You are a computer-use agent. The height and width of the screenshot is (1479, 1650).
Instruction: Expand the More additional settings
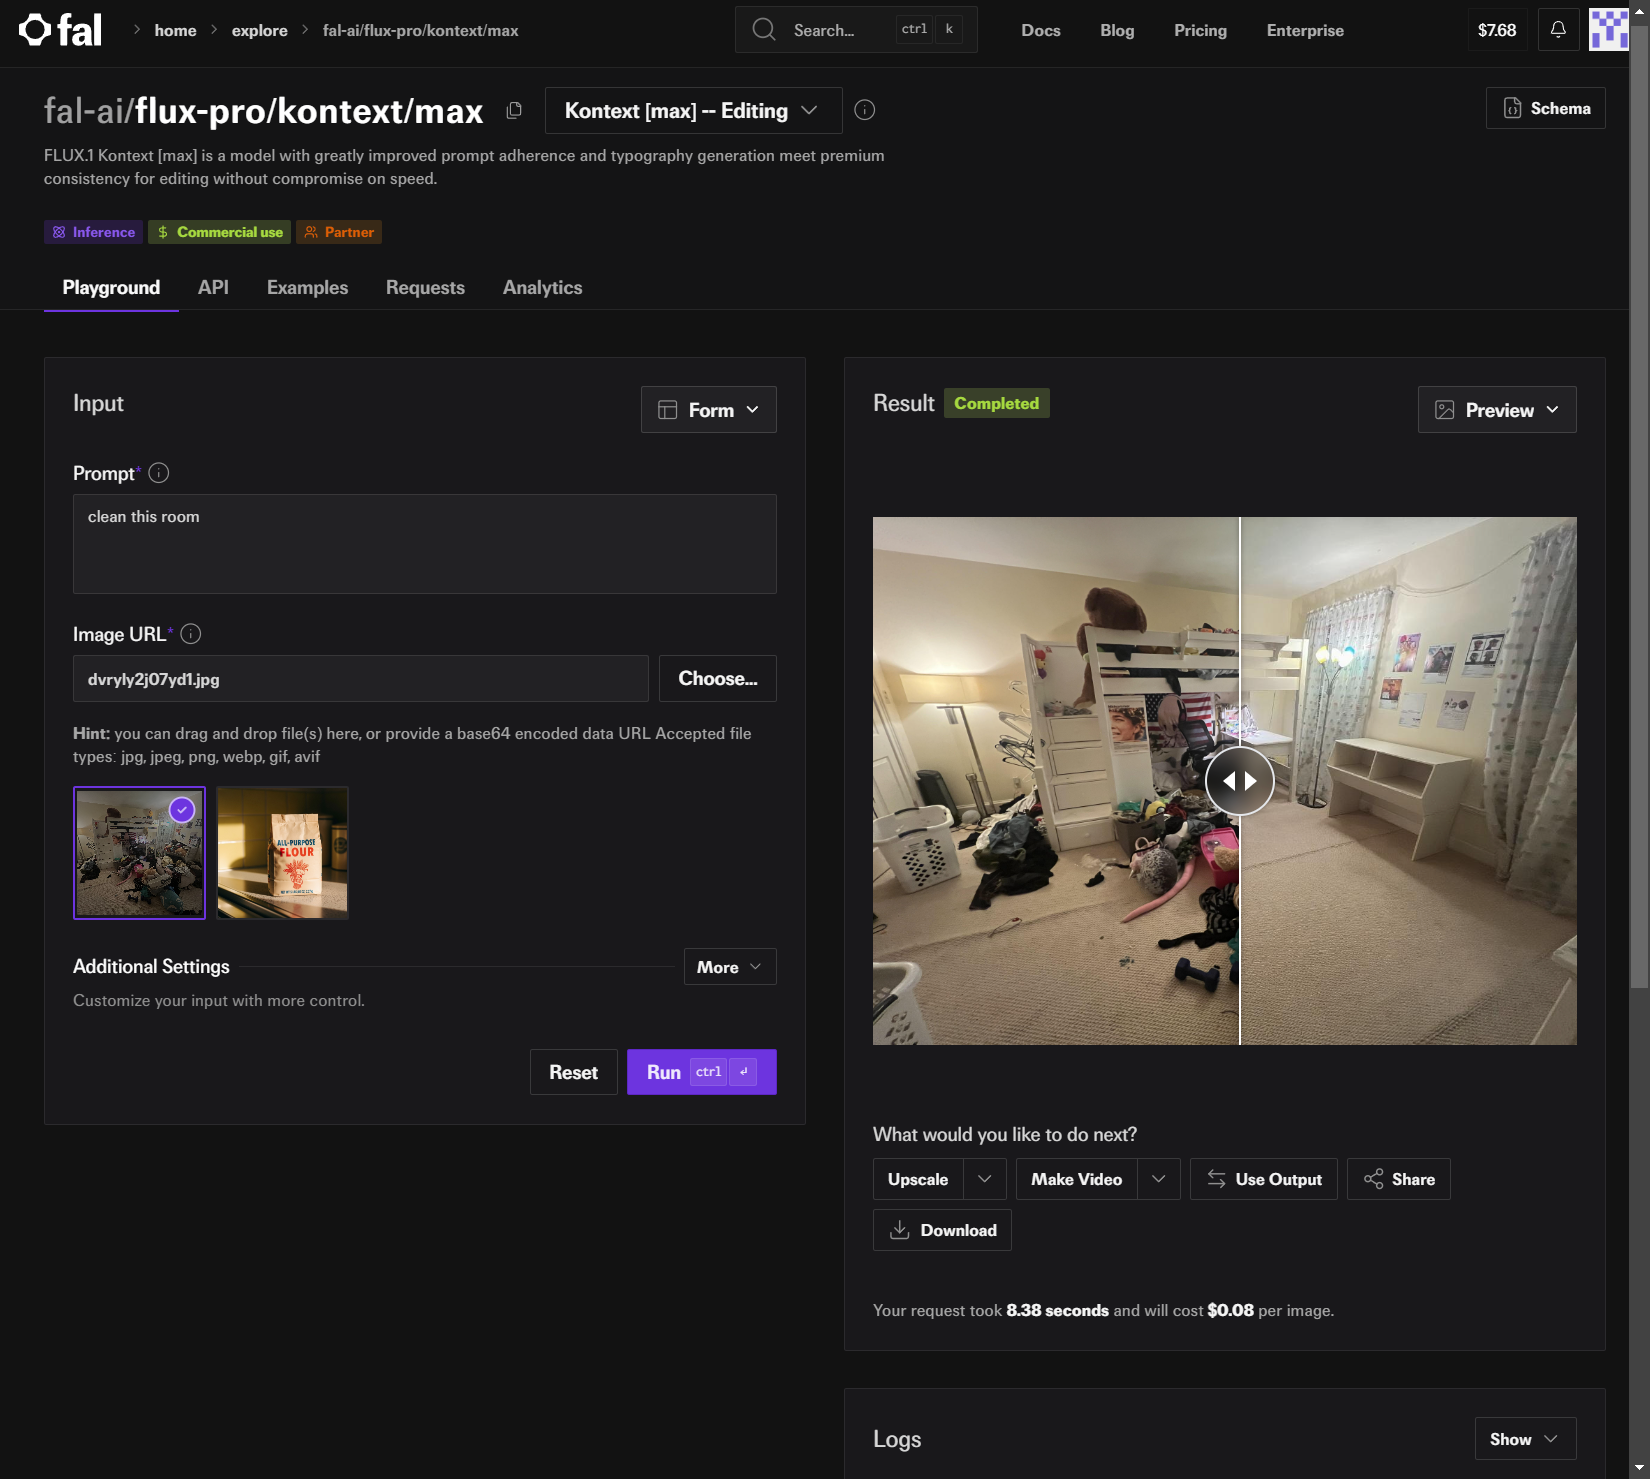click(730, 967)
